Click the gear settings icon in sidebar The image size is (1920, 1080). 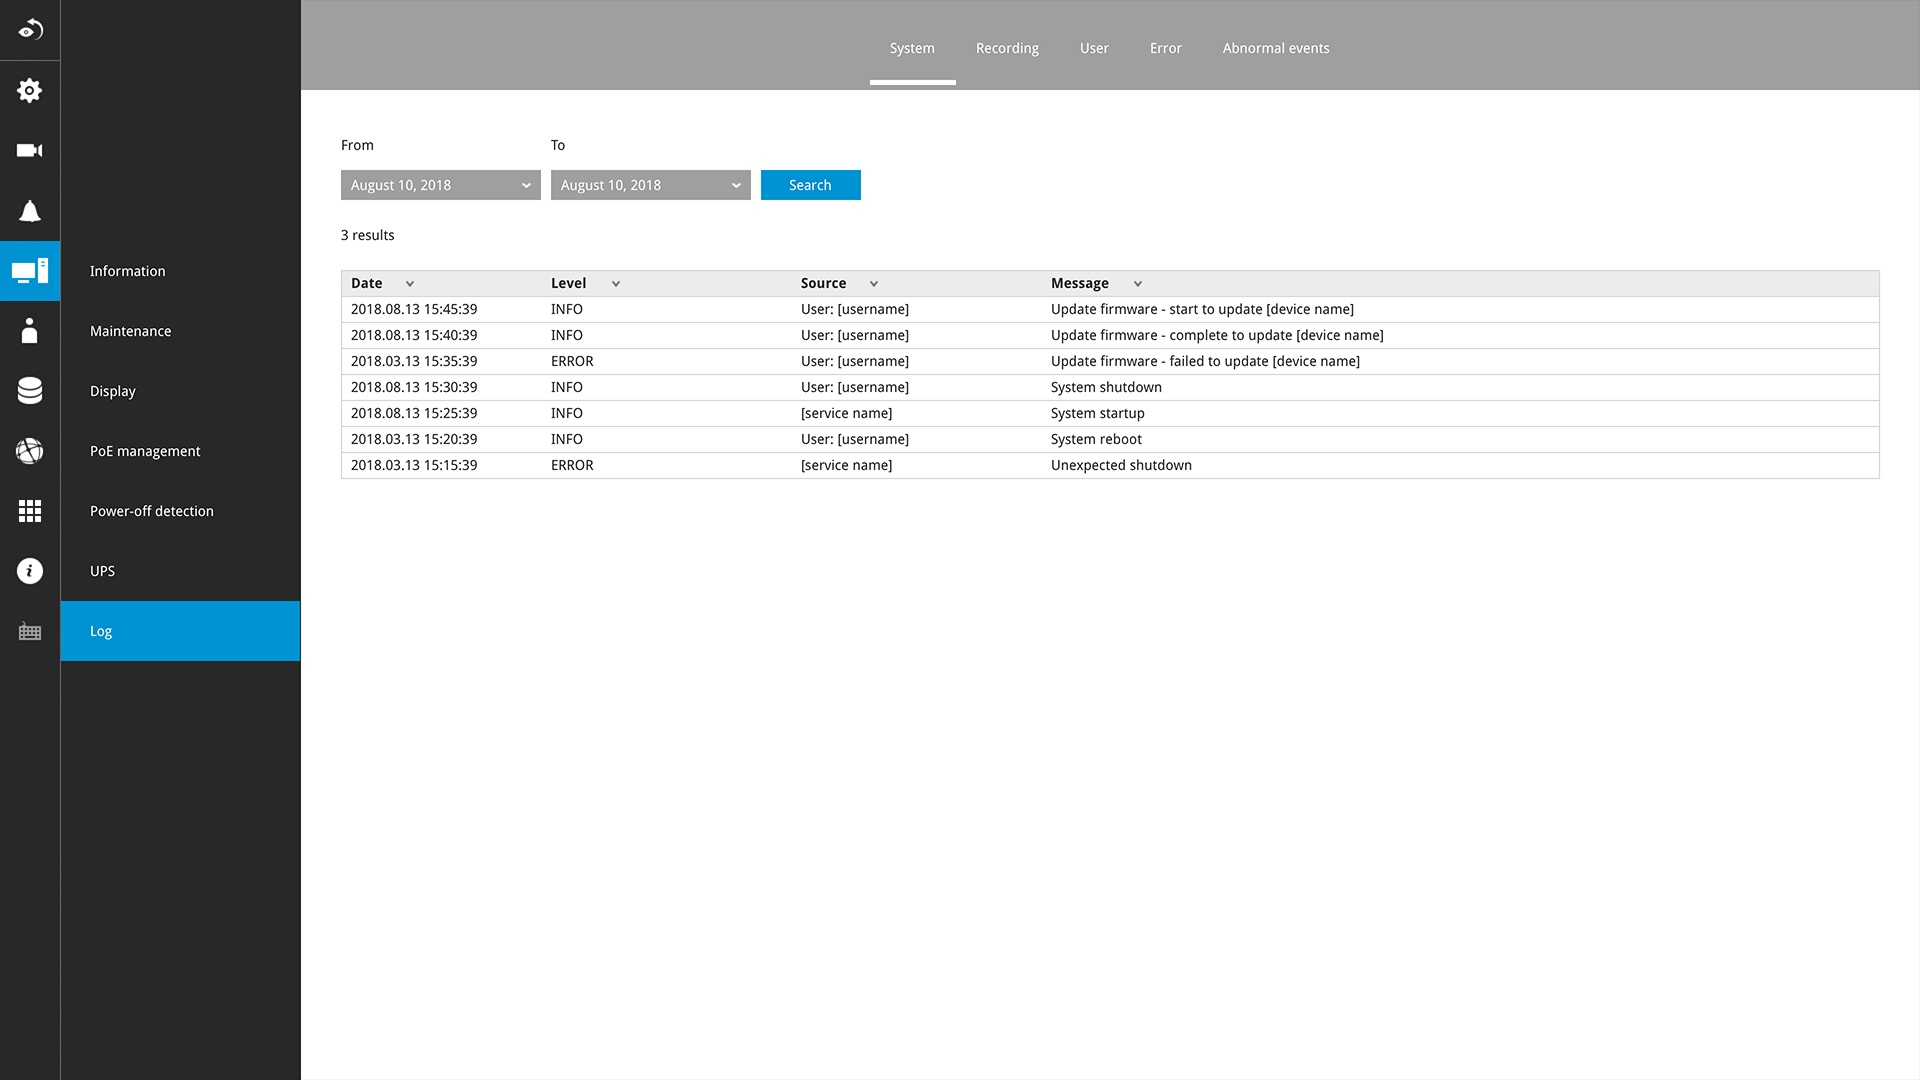point(30,91)
